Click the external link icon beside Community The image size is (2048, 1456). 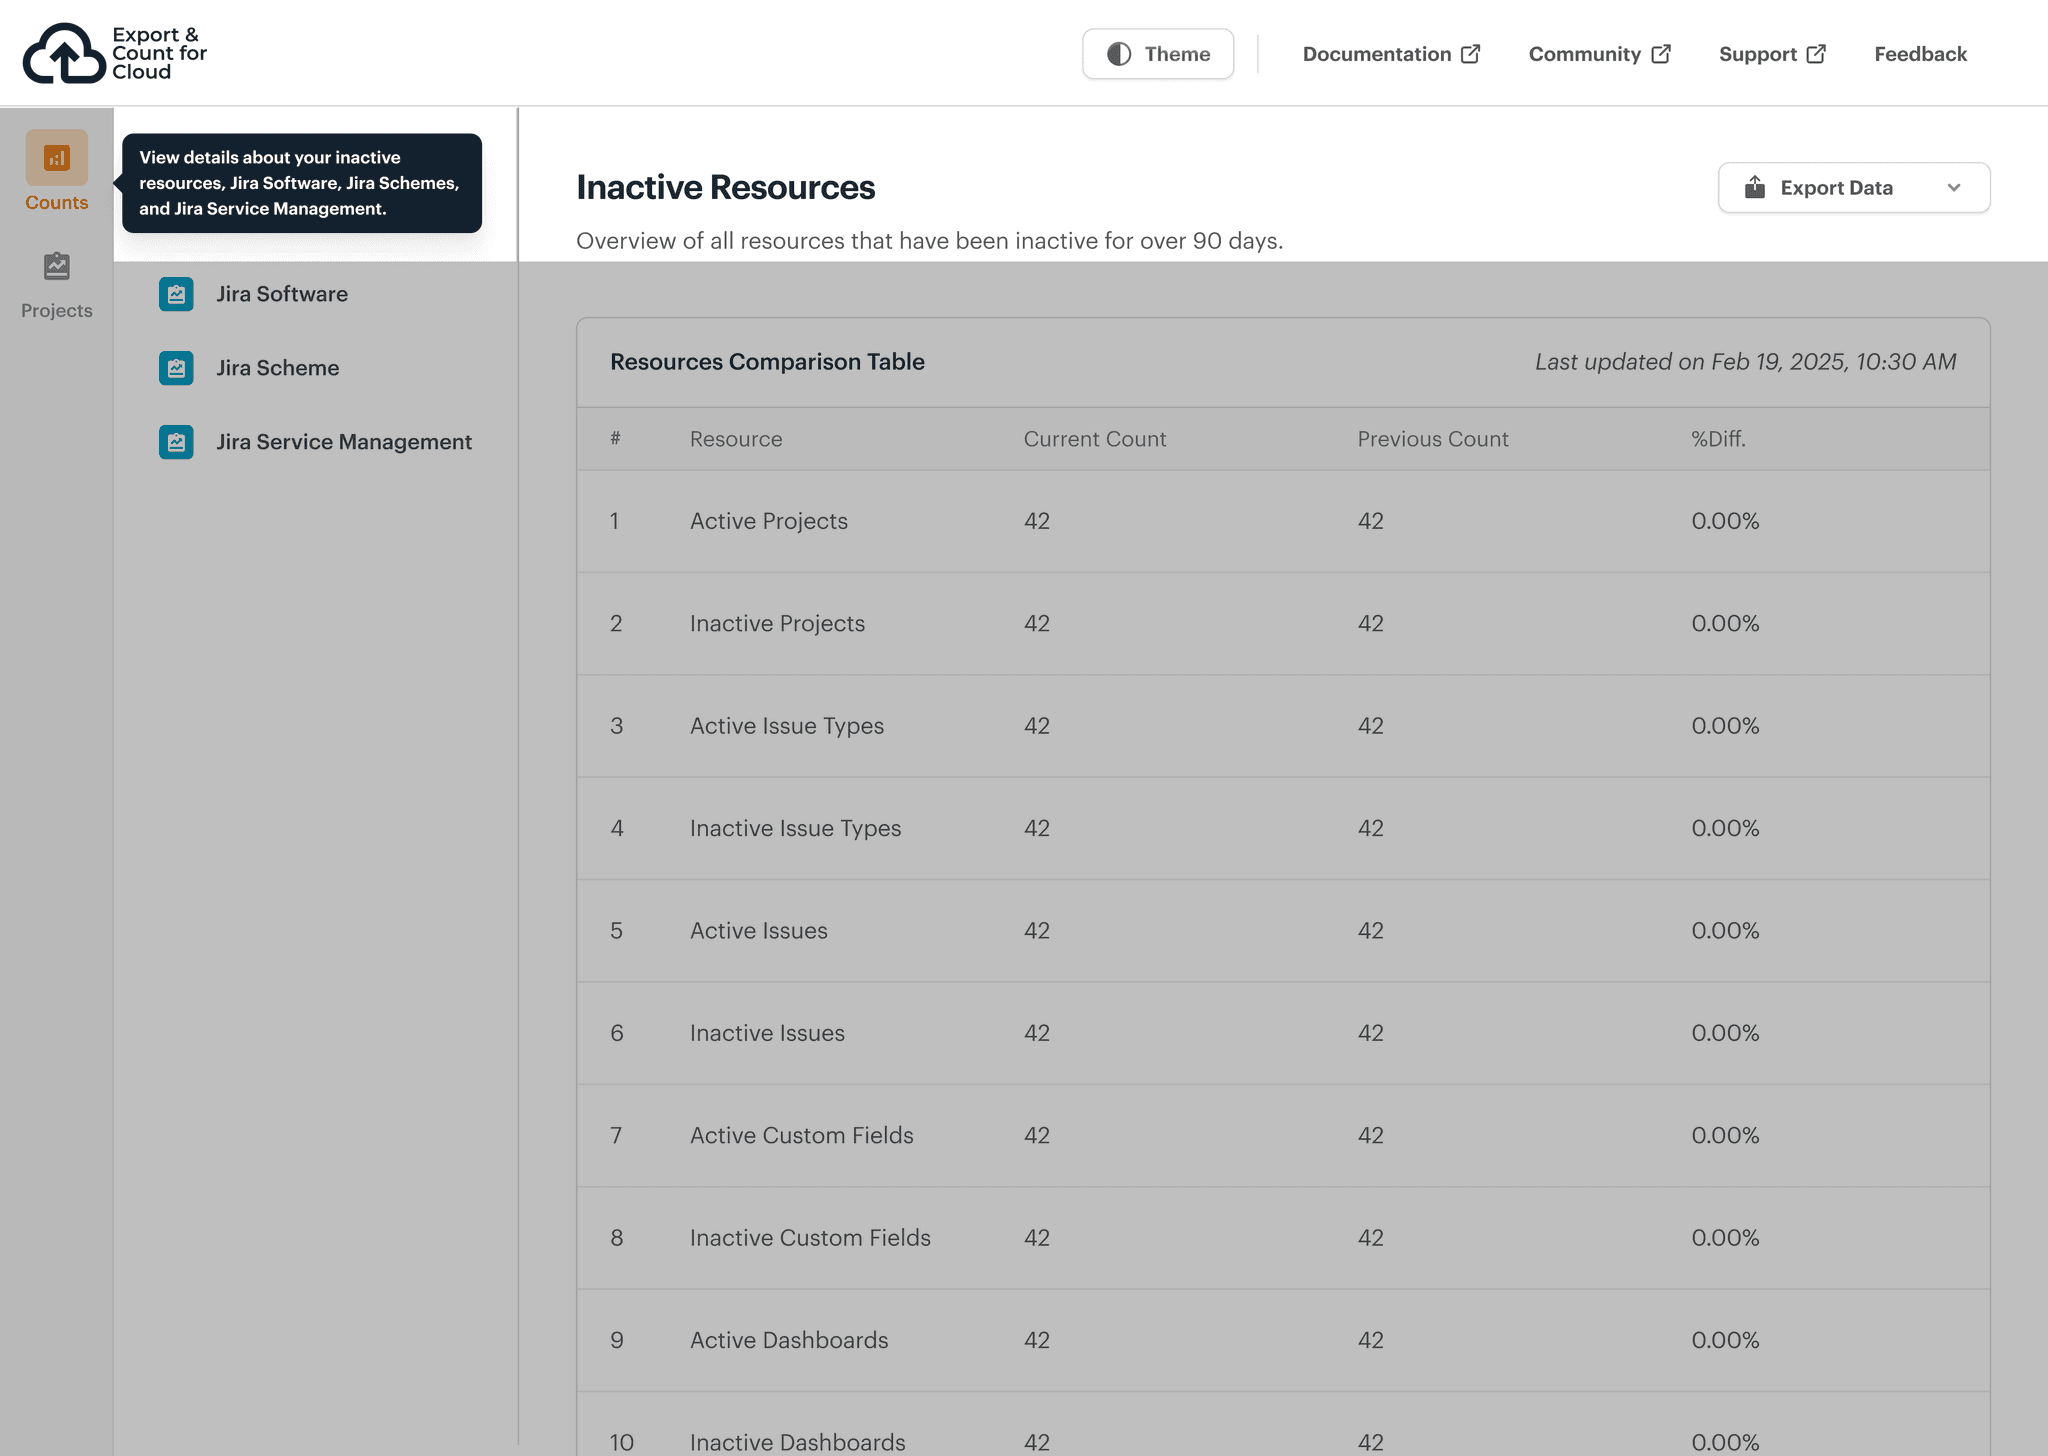pyautogui.click(x=1662, y=53)
